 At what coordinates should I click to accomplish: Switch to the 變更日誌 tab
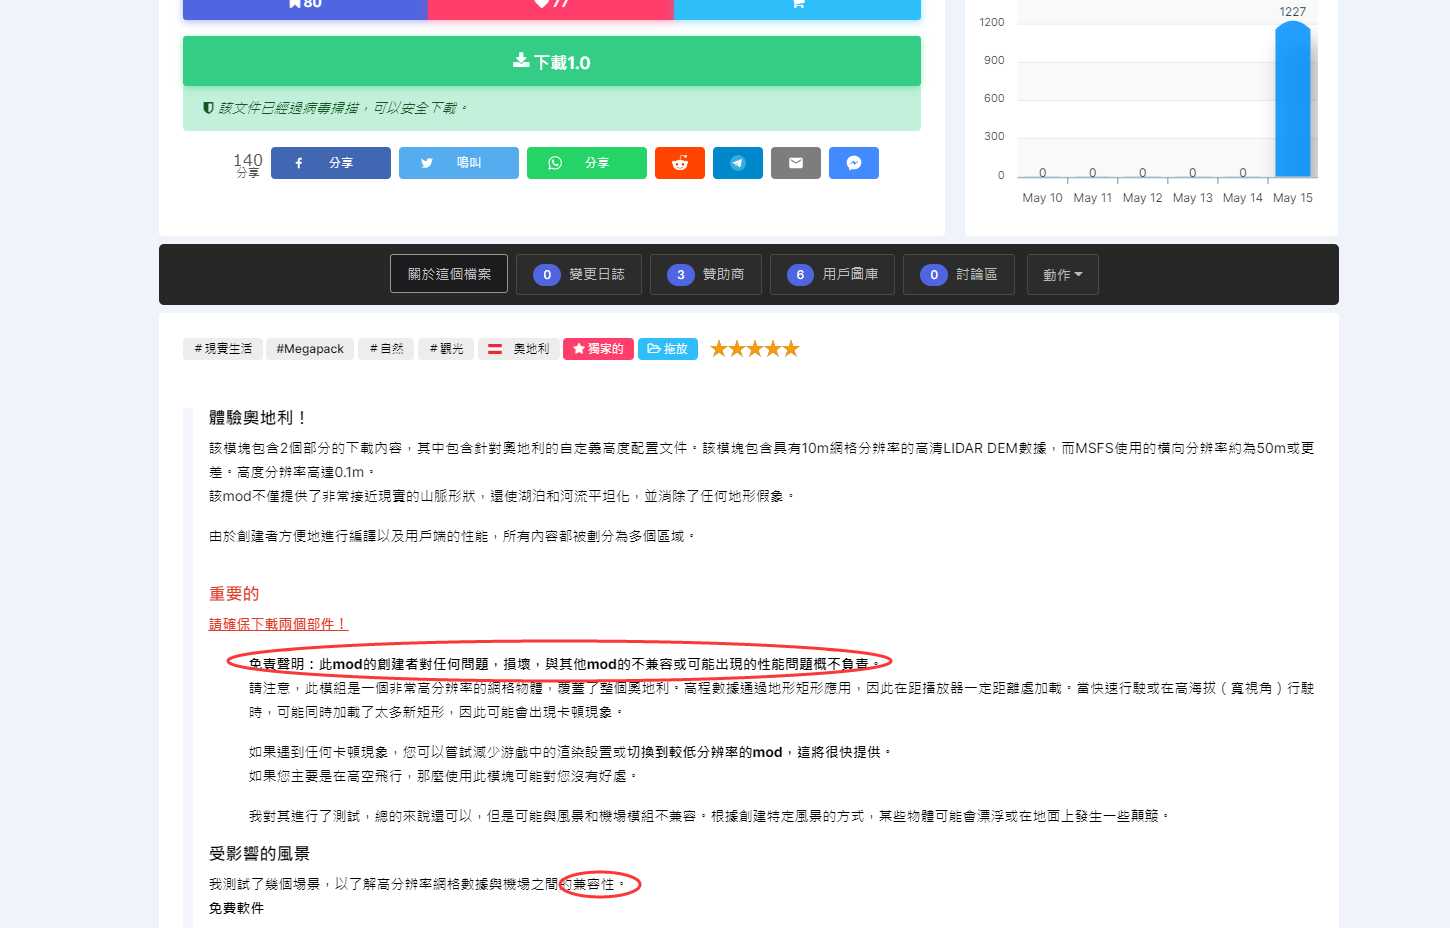point(579,274)
